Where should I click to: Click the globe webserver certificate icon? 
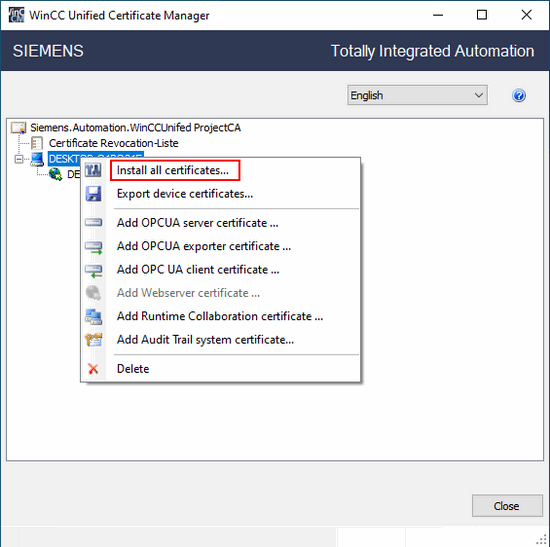tap(55, 174)
